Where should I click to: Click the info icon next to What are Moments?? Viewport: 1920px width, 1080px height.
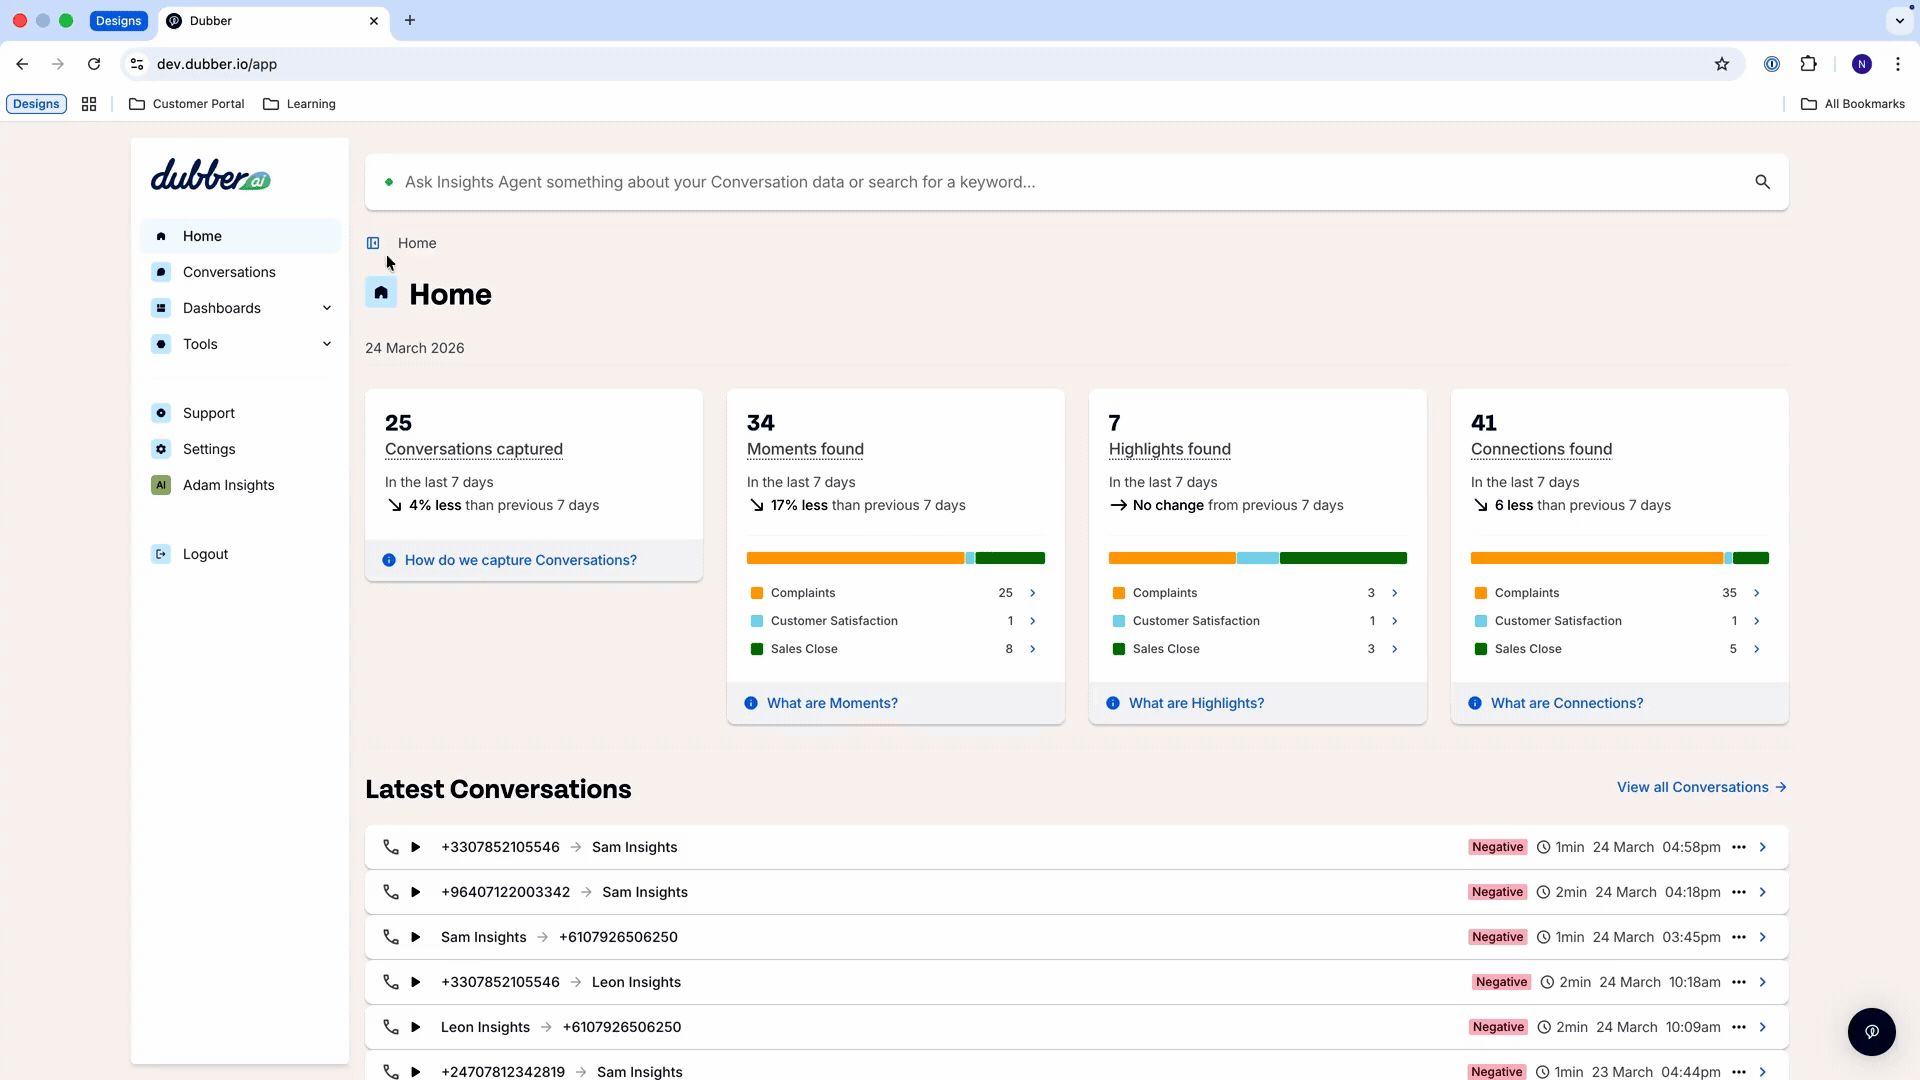point(751,703)
